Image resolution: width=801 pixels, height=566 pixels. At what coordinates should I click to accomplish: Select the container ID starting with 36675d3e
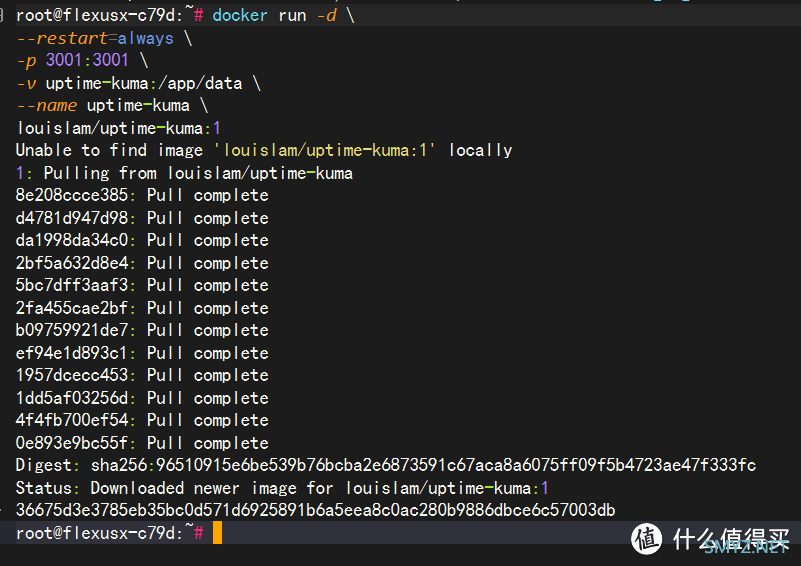tap(316, 510)
